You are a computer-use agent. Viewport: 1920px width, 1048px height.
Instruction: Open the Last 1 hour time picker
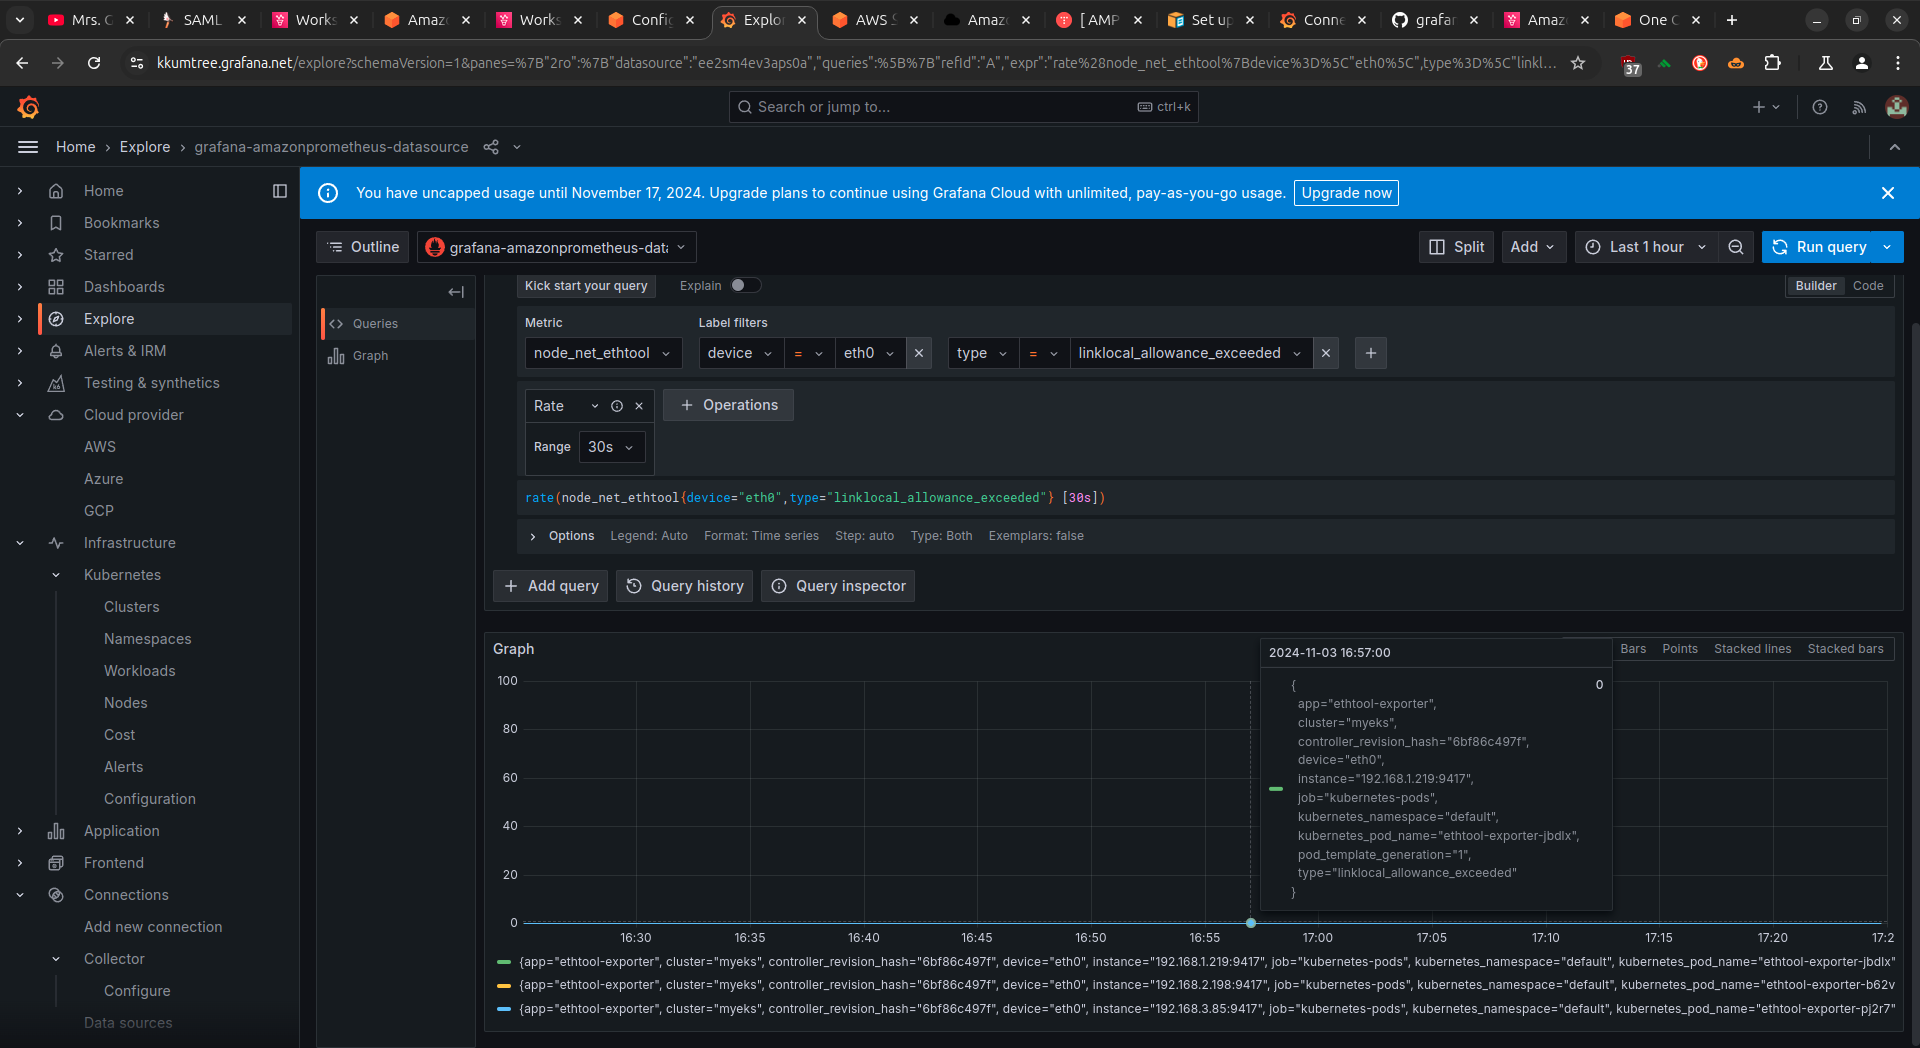[1646, 247]
